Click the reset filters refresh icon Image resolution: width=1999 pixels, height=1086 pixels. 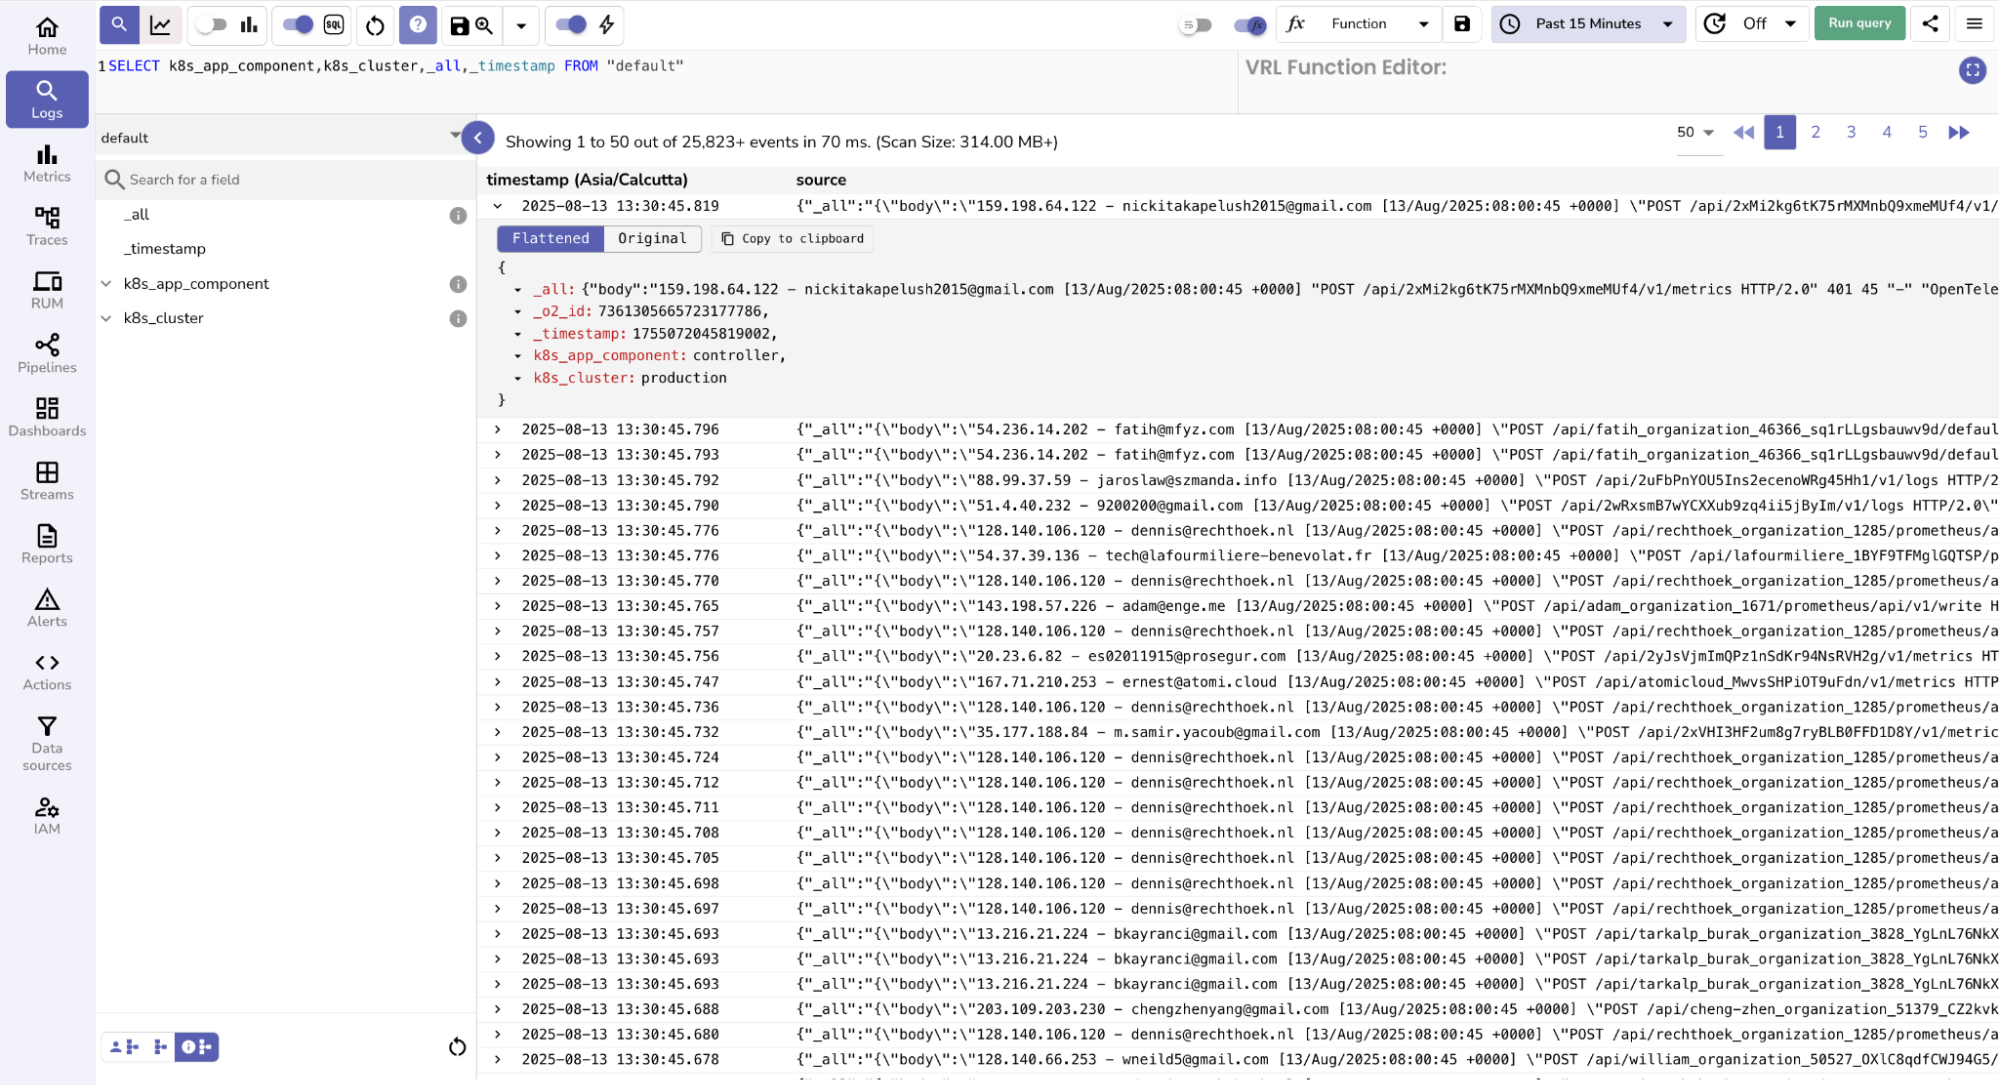point(375,25)
